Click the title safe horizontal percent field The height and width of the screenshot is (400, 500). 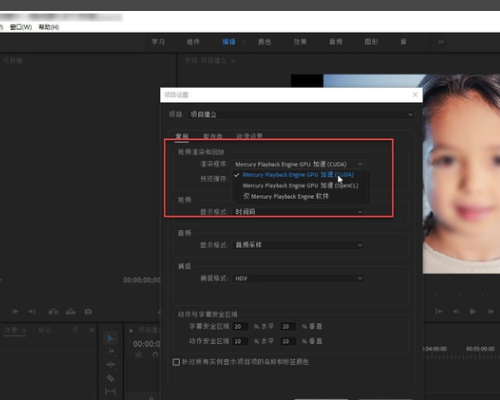240,326
